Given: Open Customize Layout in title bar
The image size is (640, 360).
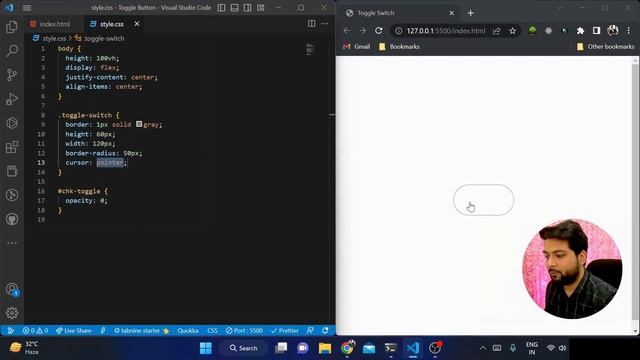Looking at the screenshot, I should [x=261, y=8].
